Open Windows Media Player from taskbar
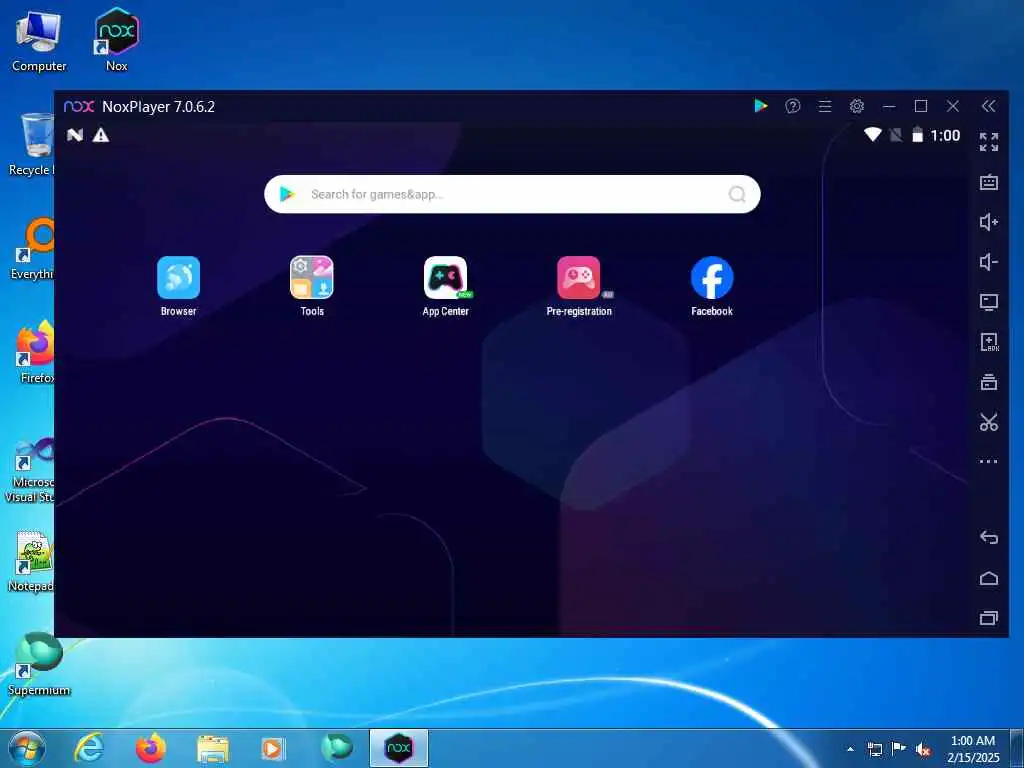Screen dimensions: 1024x768 click(273, 749)
